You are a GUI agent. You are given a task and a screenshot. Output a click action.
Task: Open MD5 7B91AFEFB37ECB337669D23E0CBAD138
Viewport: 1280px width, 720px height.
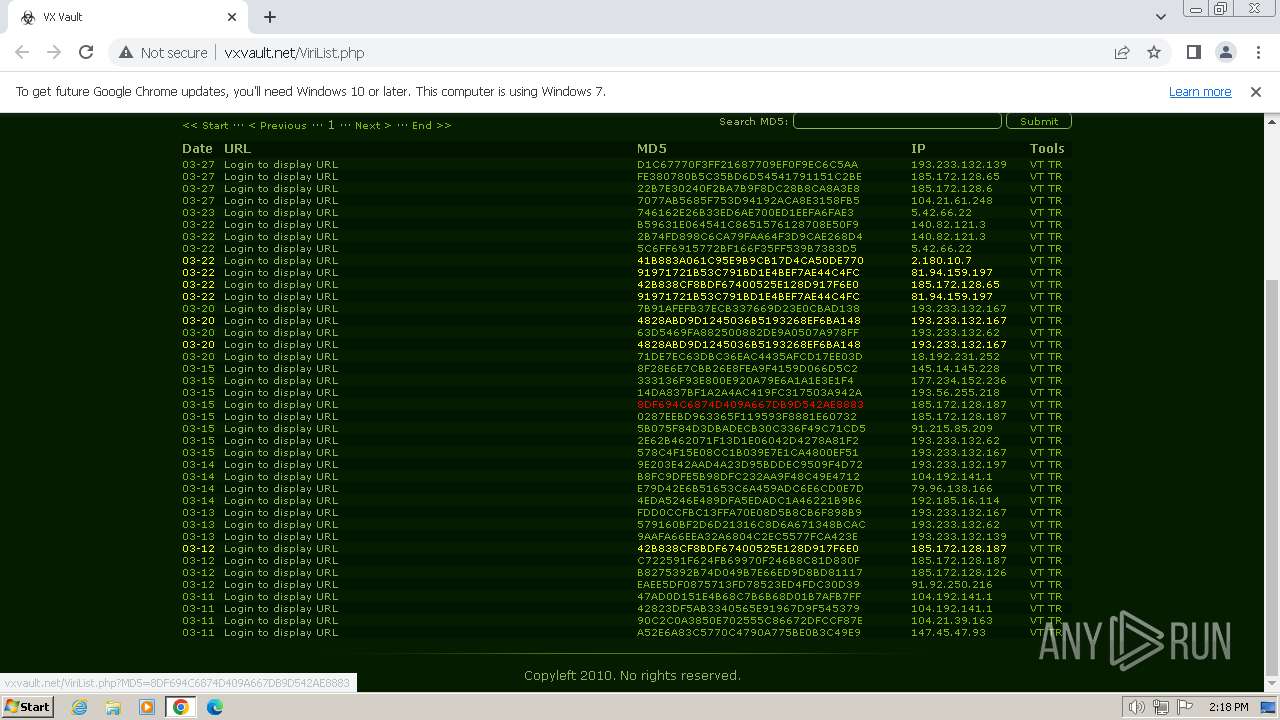pos(748,309)
